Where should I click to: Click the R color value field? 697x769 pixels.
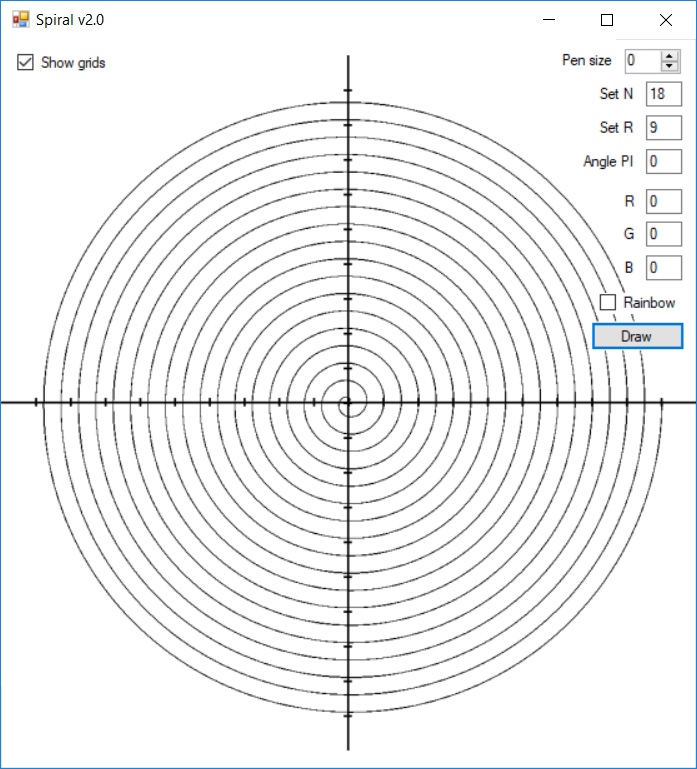point(664,201)
